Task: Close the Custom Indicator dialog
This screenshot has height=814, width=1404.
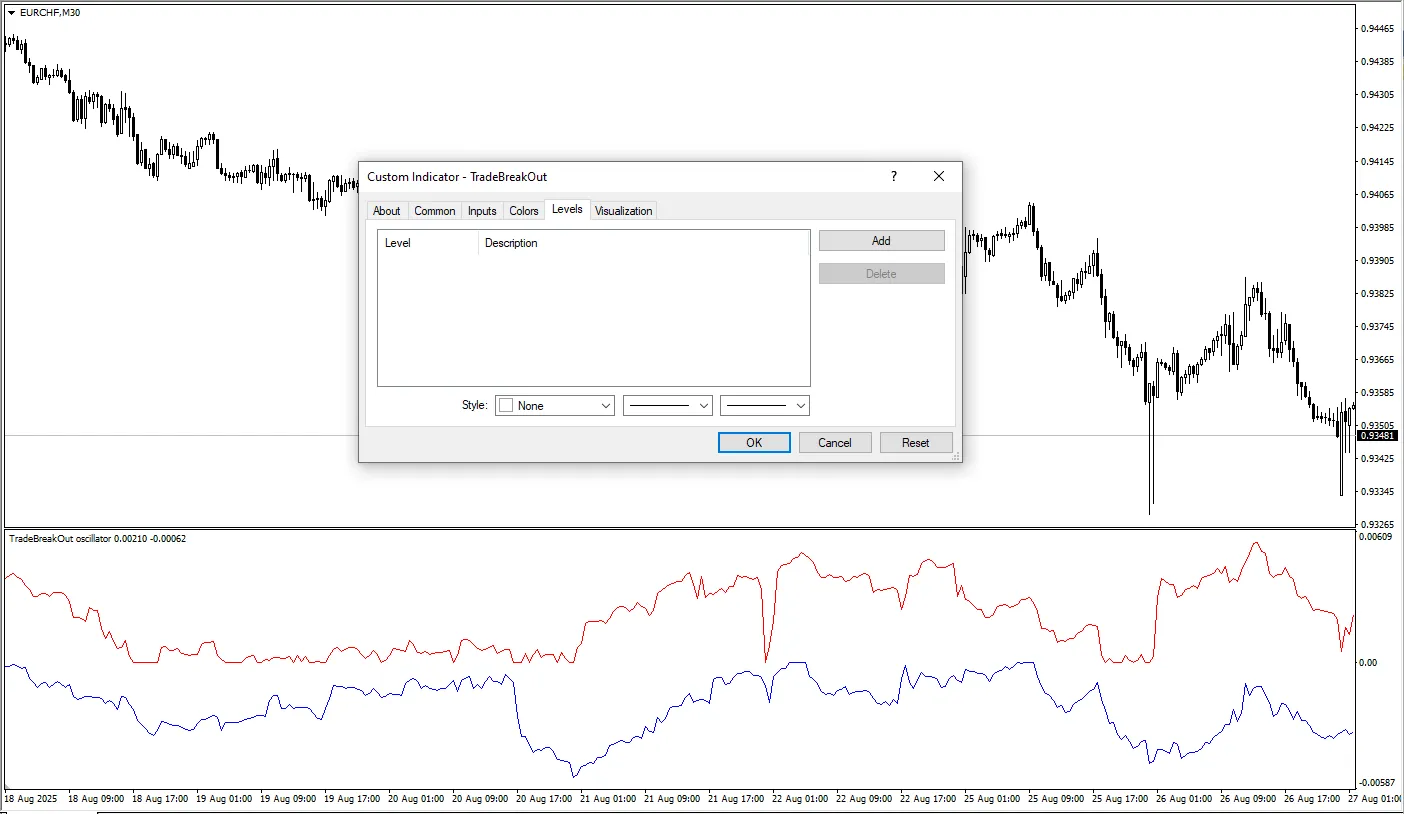Action: tap(938, 176)
